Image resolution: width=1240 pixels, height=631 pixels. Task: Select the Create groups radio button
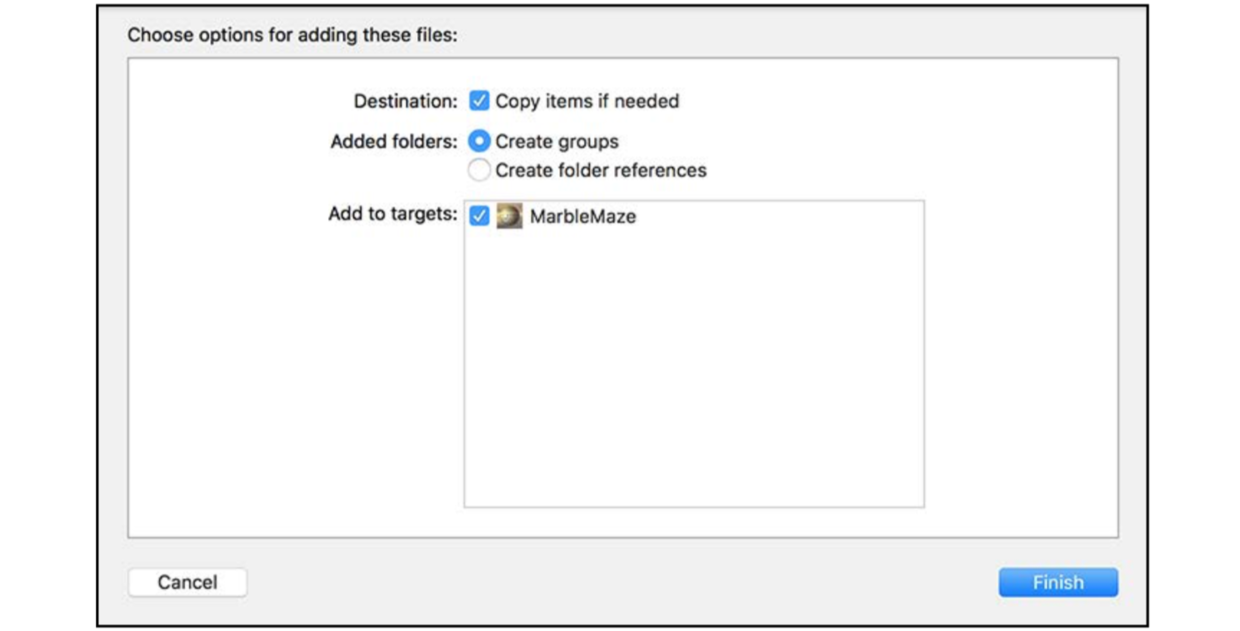click(x=479, y=142)
